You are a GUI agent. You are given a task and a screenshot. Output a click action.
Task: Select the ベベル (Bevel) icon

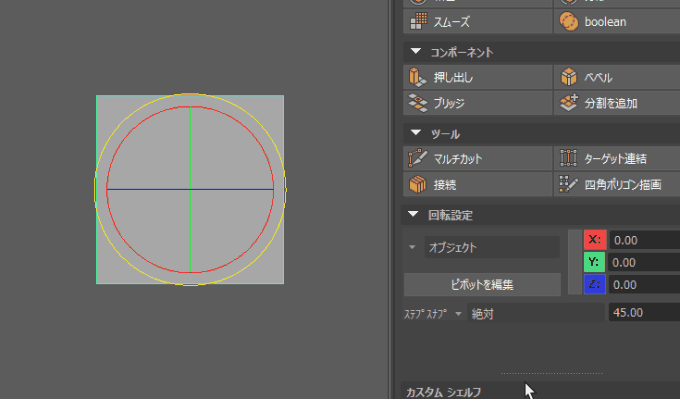point(569,77)
